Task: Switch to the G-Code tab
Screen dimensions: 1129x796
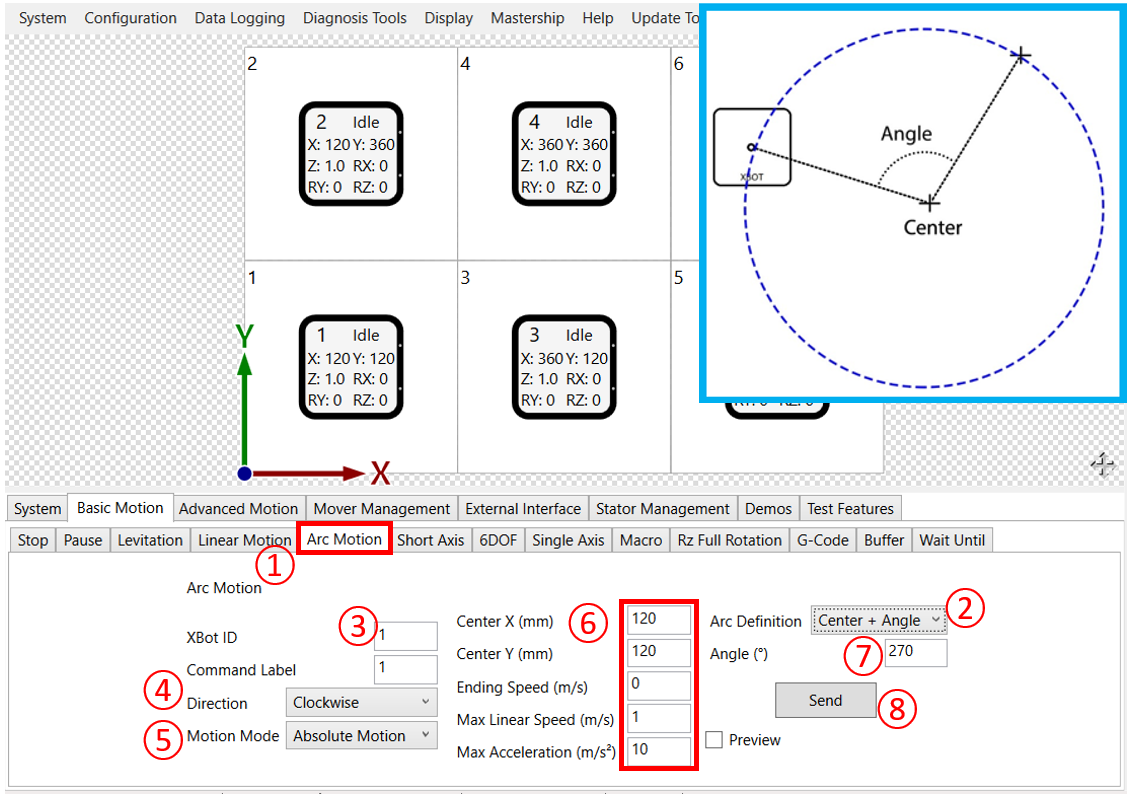Action: pos(822,540)
